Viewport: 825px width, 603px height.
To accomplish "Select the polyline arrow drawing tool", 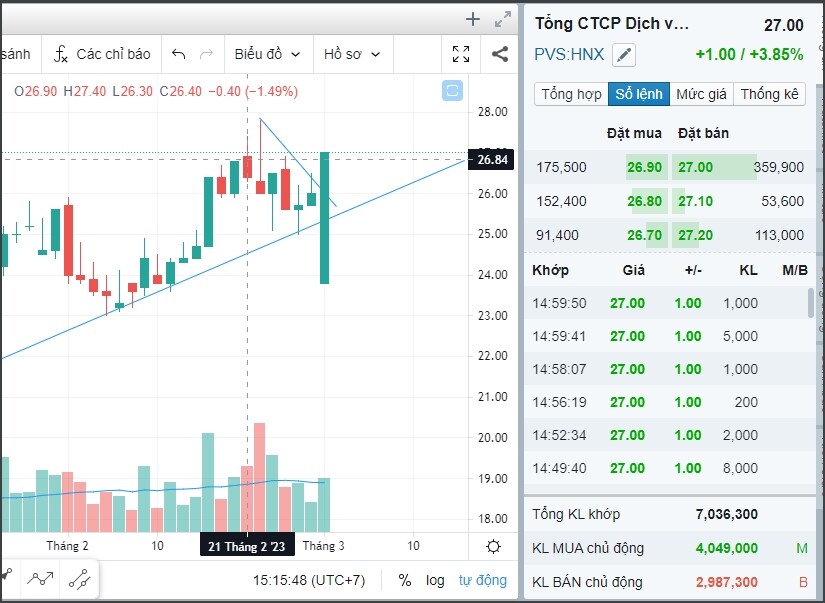I will tap(40, 578).
